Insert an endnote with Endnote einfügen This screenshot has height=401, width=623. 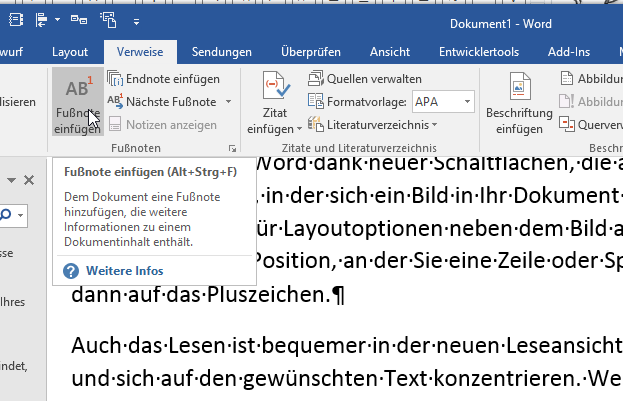point(163,79)
